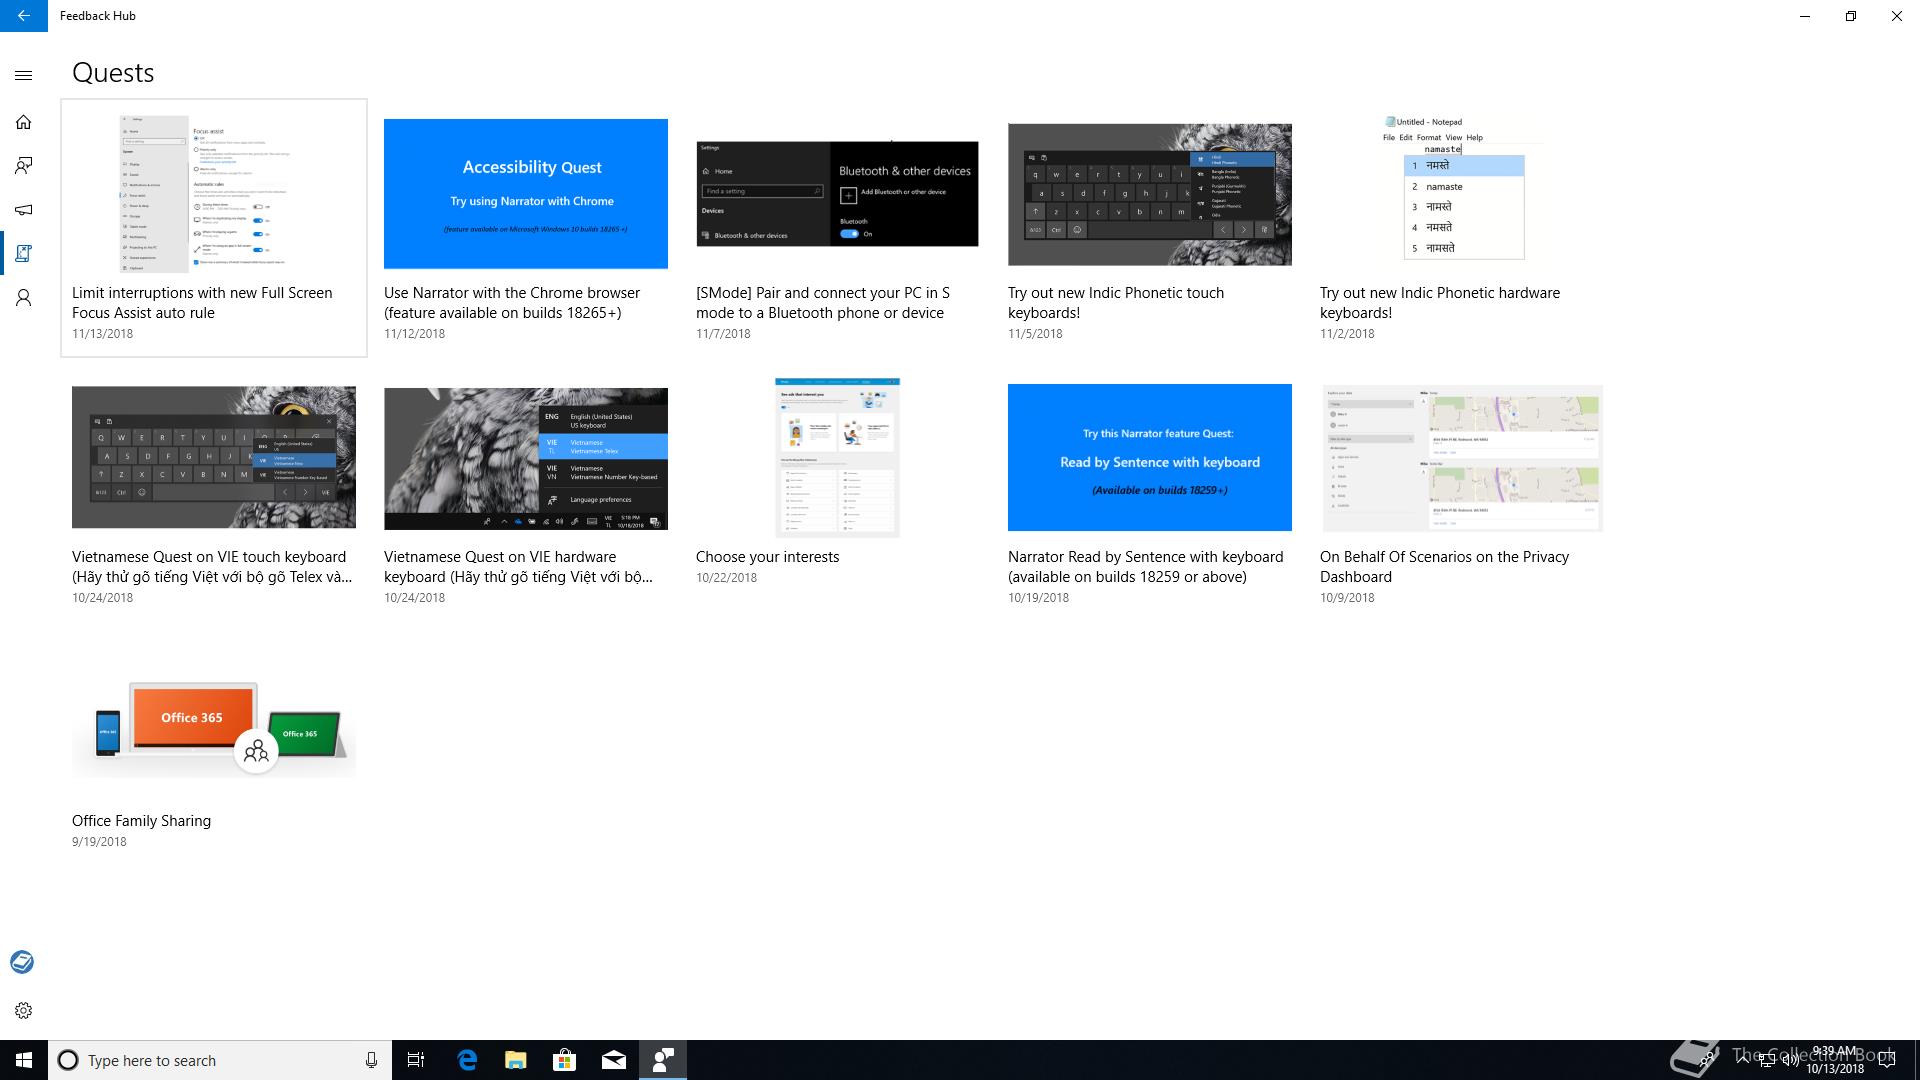This screenshot has height=1080, width=1920.
Task: Open 'Vietnamese Quest on VIE touch keyboard' title
Action: (212, 567)
